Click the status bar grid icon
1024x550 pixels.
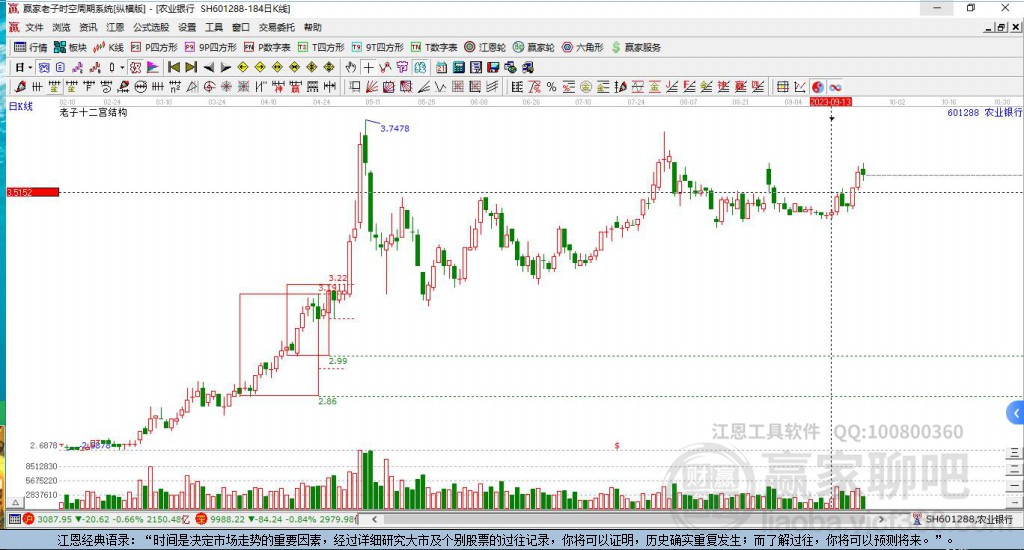point(14,519)
